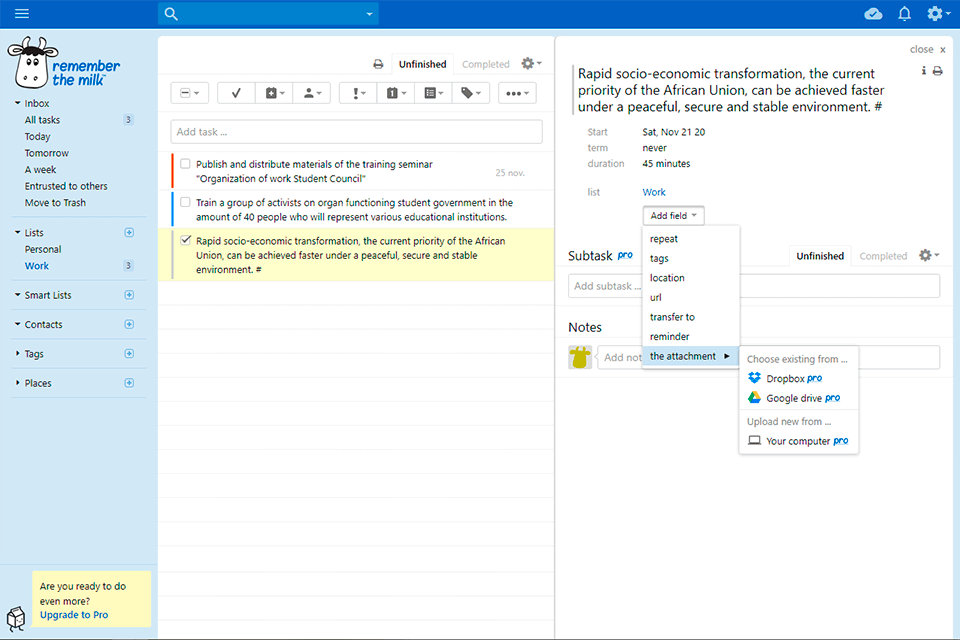The width and height of the screenshot is (960, 640).
Task: Click the complete task checkmark toolbar button
Action: click(236, 93)
